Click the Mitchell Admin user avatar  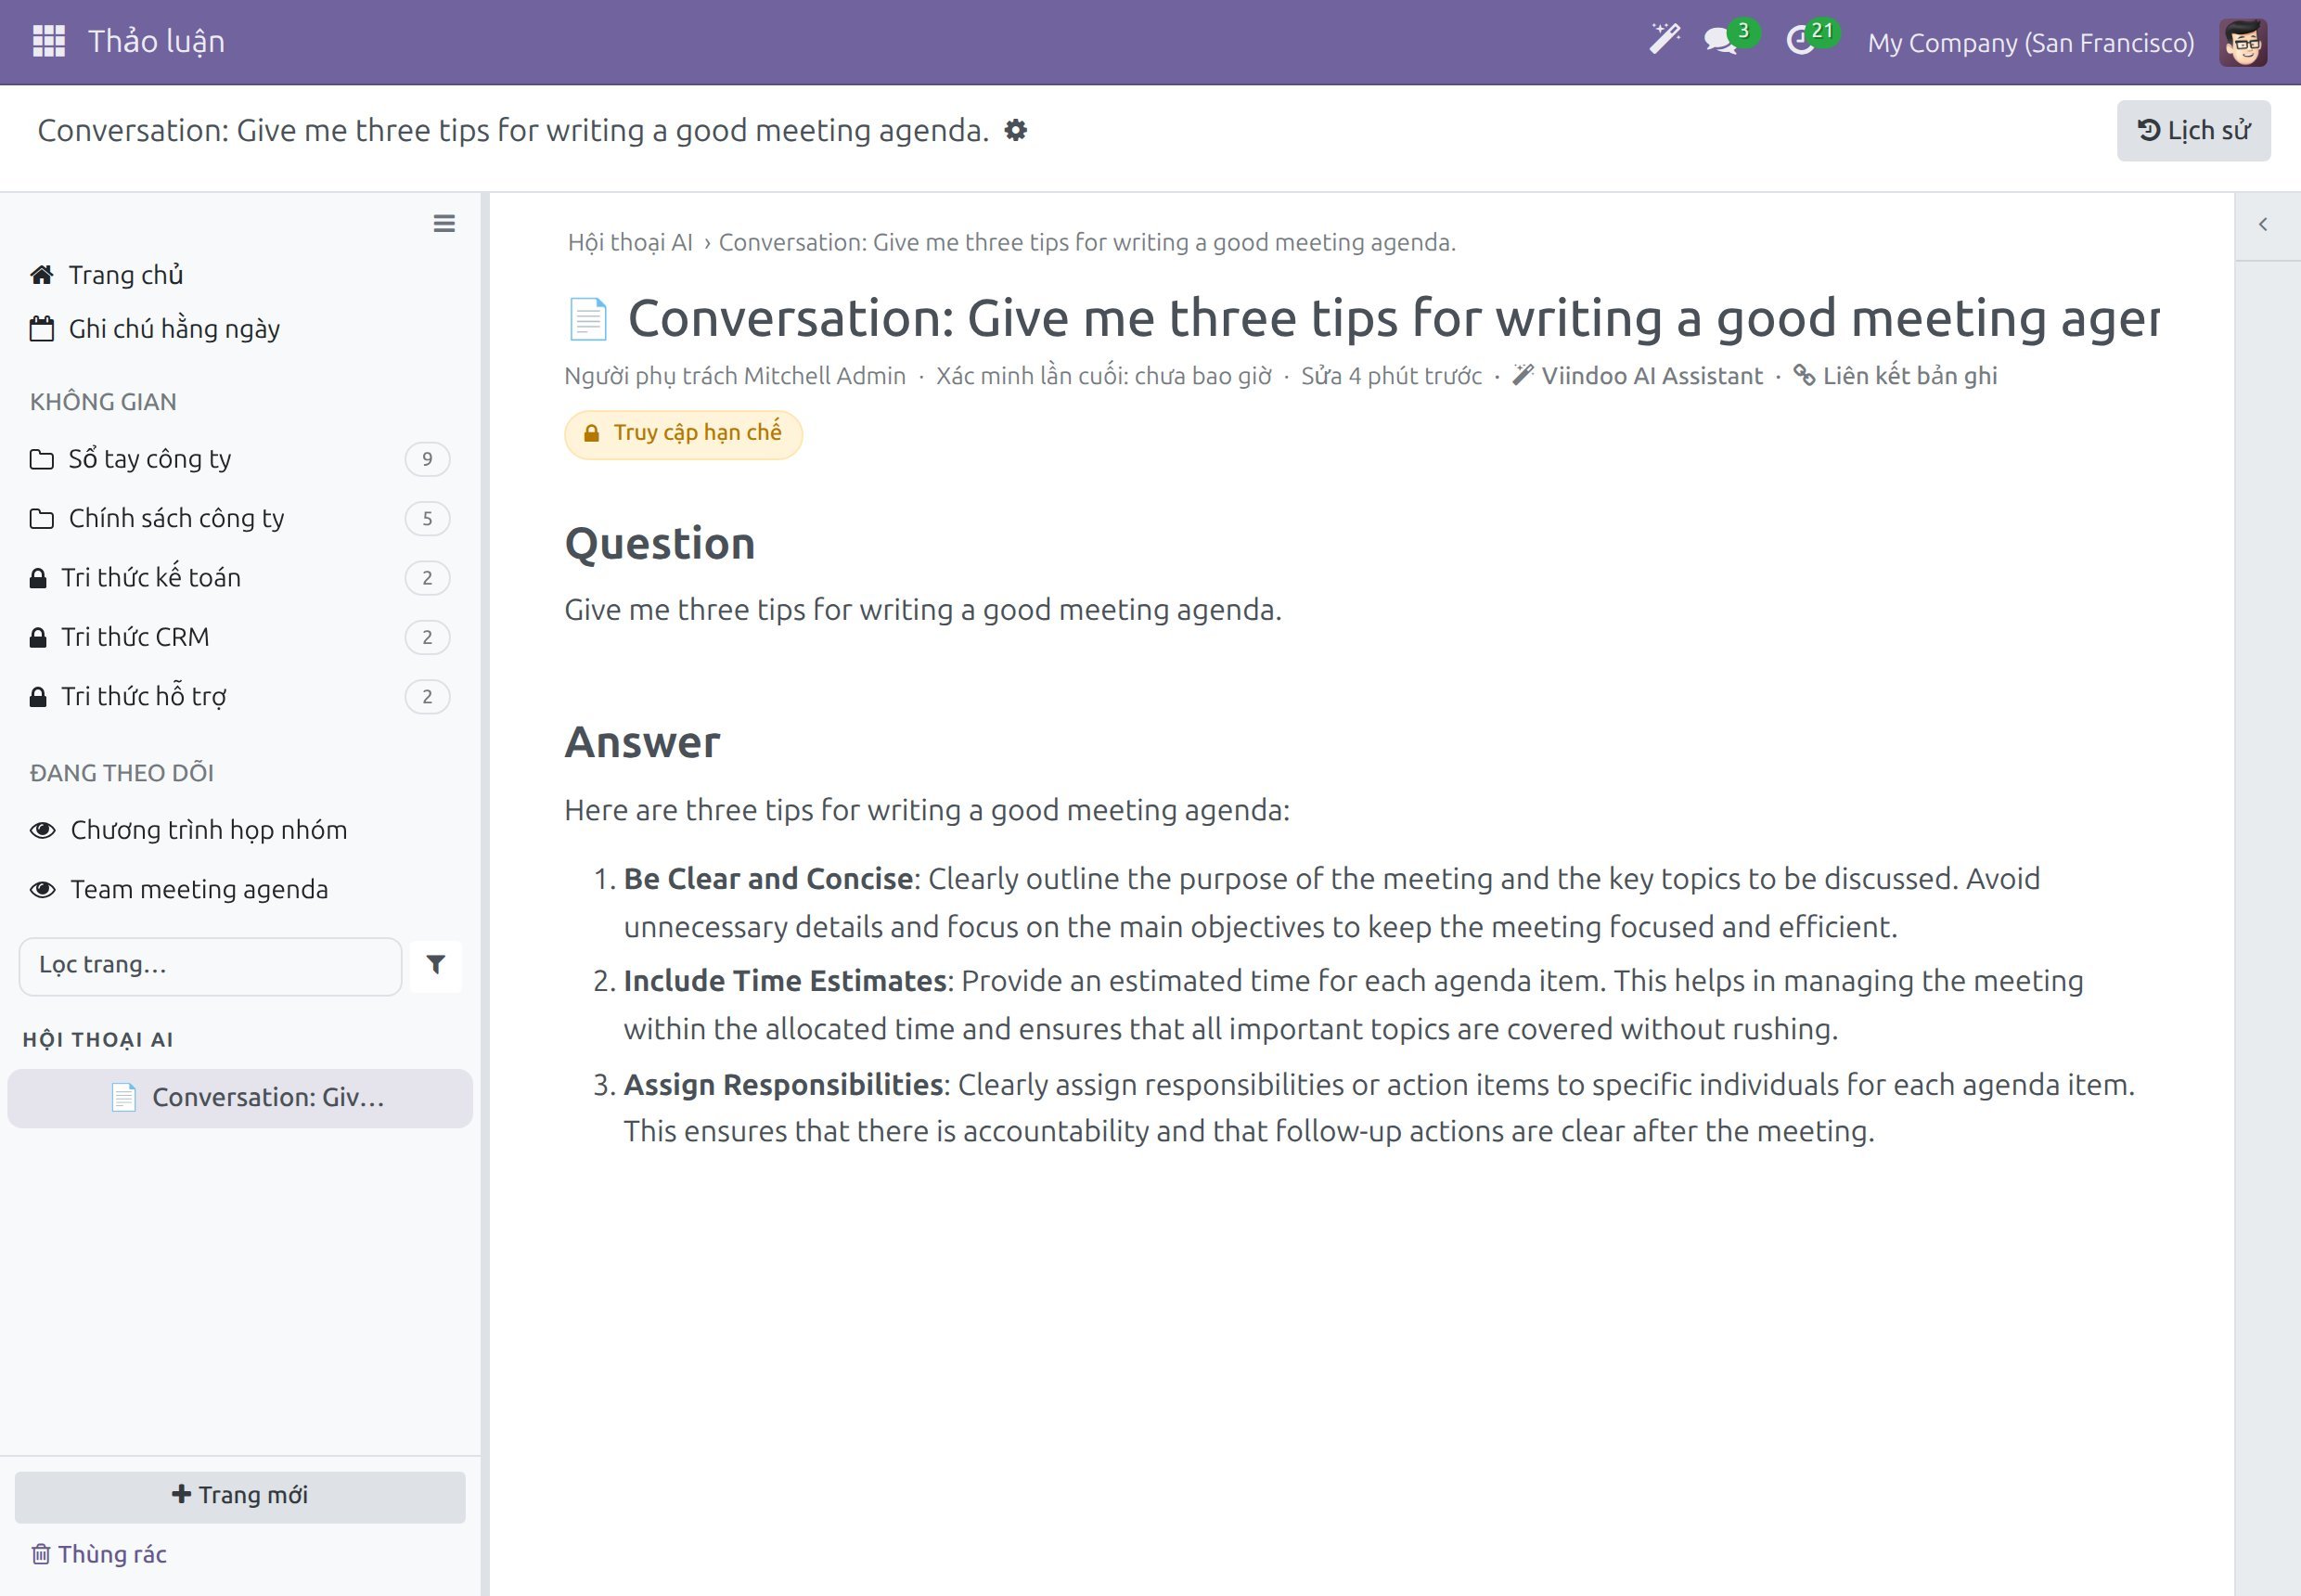(x=2243, y=42)
